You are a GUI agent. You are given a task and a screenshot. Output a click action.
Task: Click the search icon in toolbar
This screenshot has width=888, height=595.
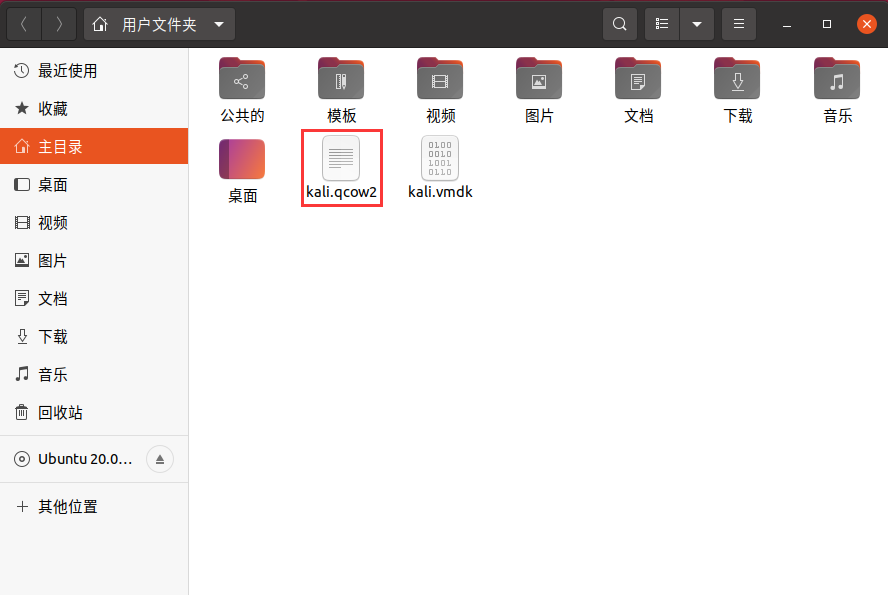point(620,23)
